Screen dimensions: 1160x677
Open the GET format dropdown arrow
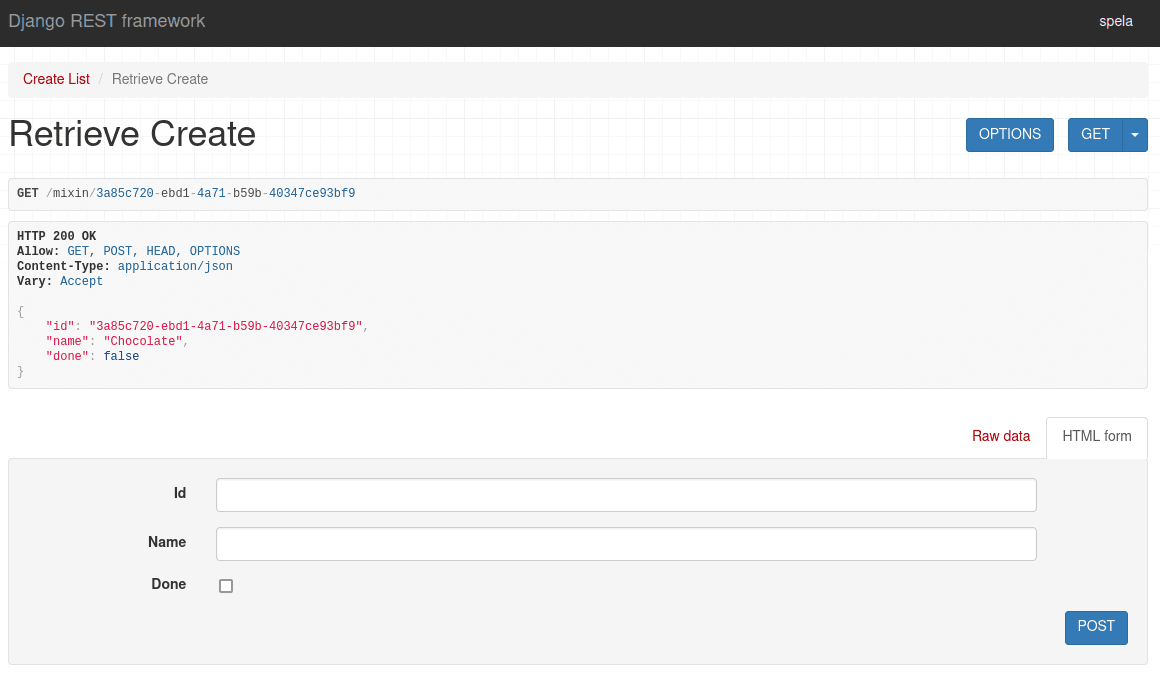tap(1135, 135)
